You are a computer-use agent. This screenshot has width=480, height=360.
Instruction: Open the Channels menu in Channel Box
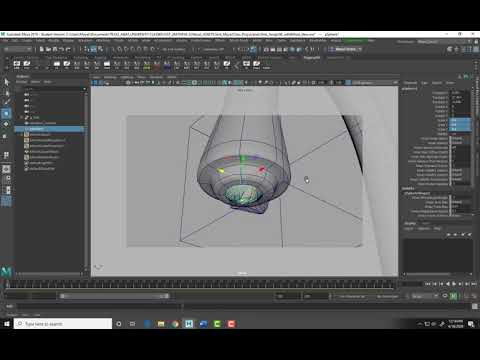point(411,83)
